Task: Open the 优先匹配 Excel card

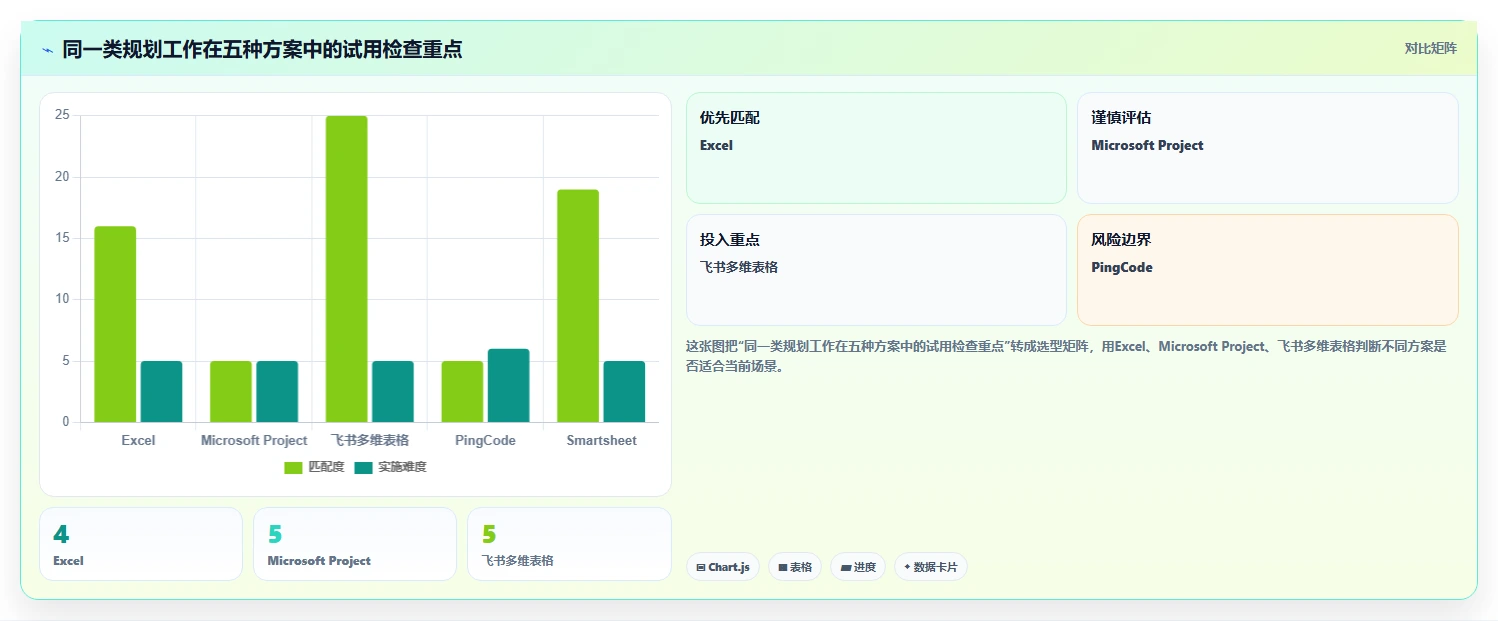Action: pyautogui.click(x=876, y=148)
